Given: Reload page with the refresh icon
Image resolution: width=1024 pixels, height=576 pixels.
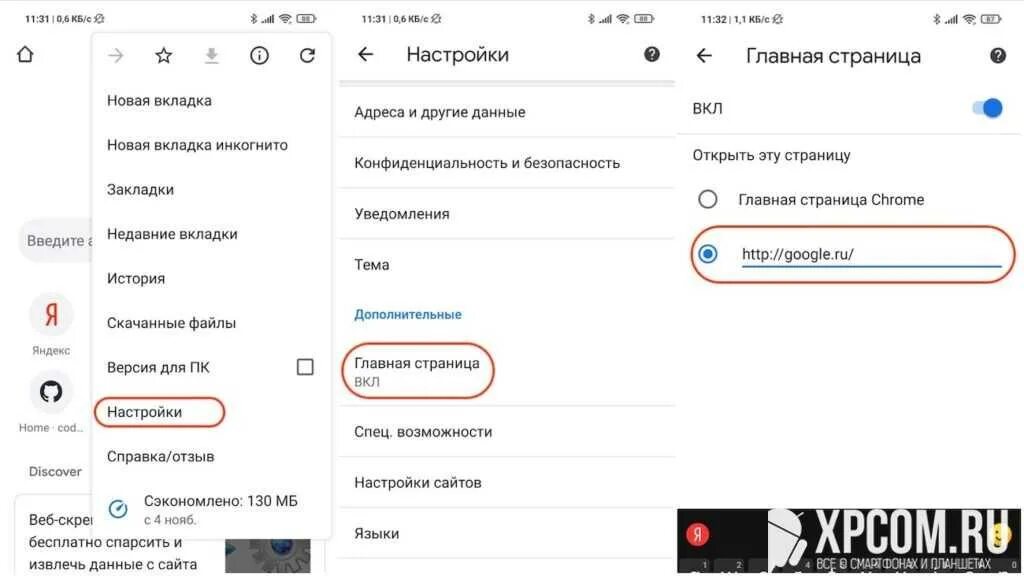Looking at the screenshot, I should (308, 56).
